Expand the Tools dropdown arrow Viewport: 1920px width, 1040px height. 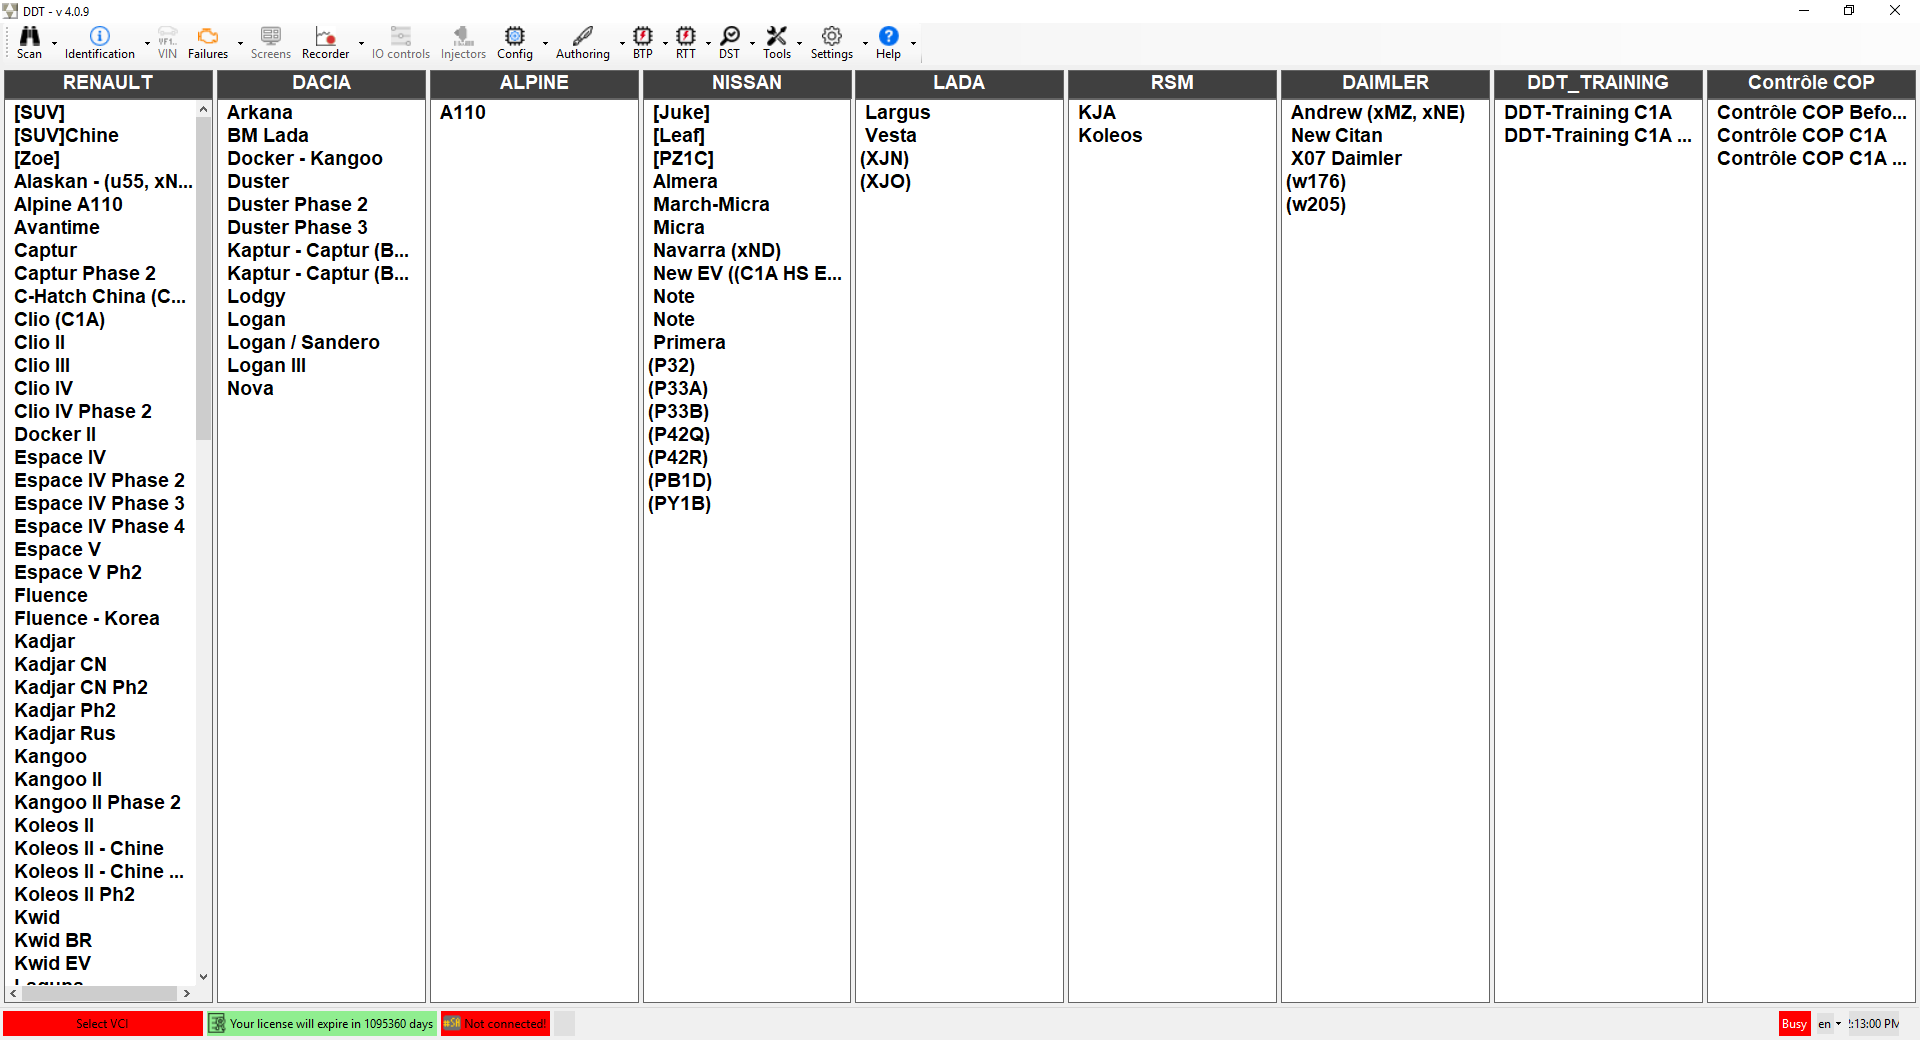tap(800, 43)
